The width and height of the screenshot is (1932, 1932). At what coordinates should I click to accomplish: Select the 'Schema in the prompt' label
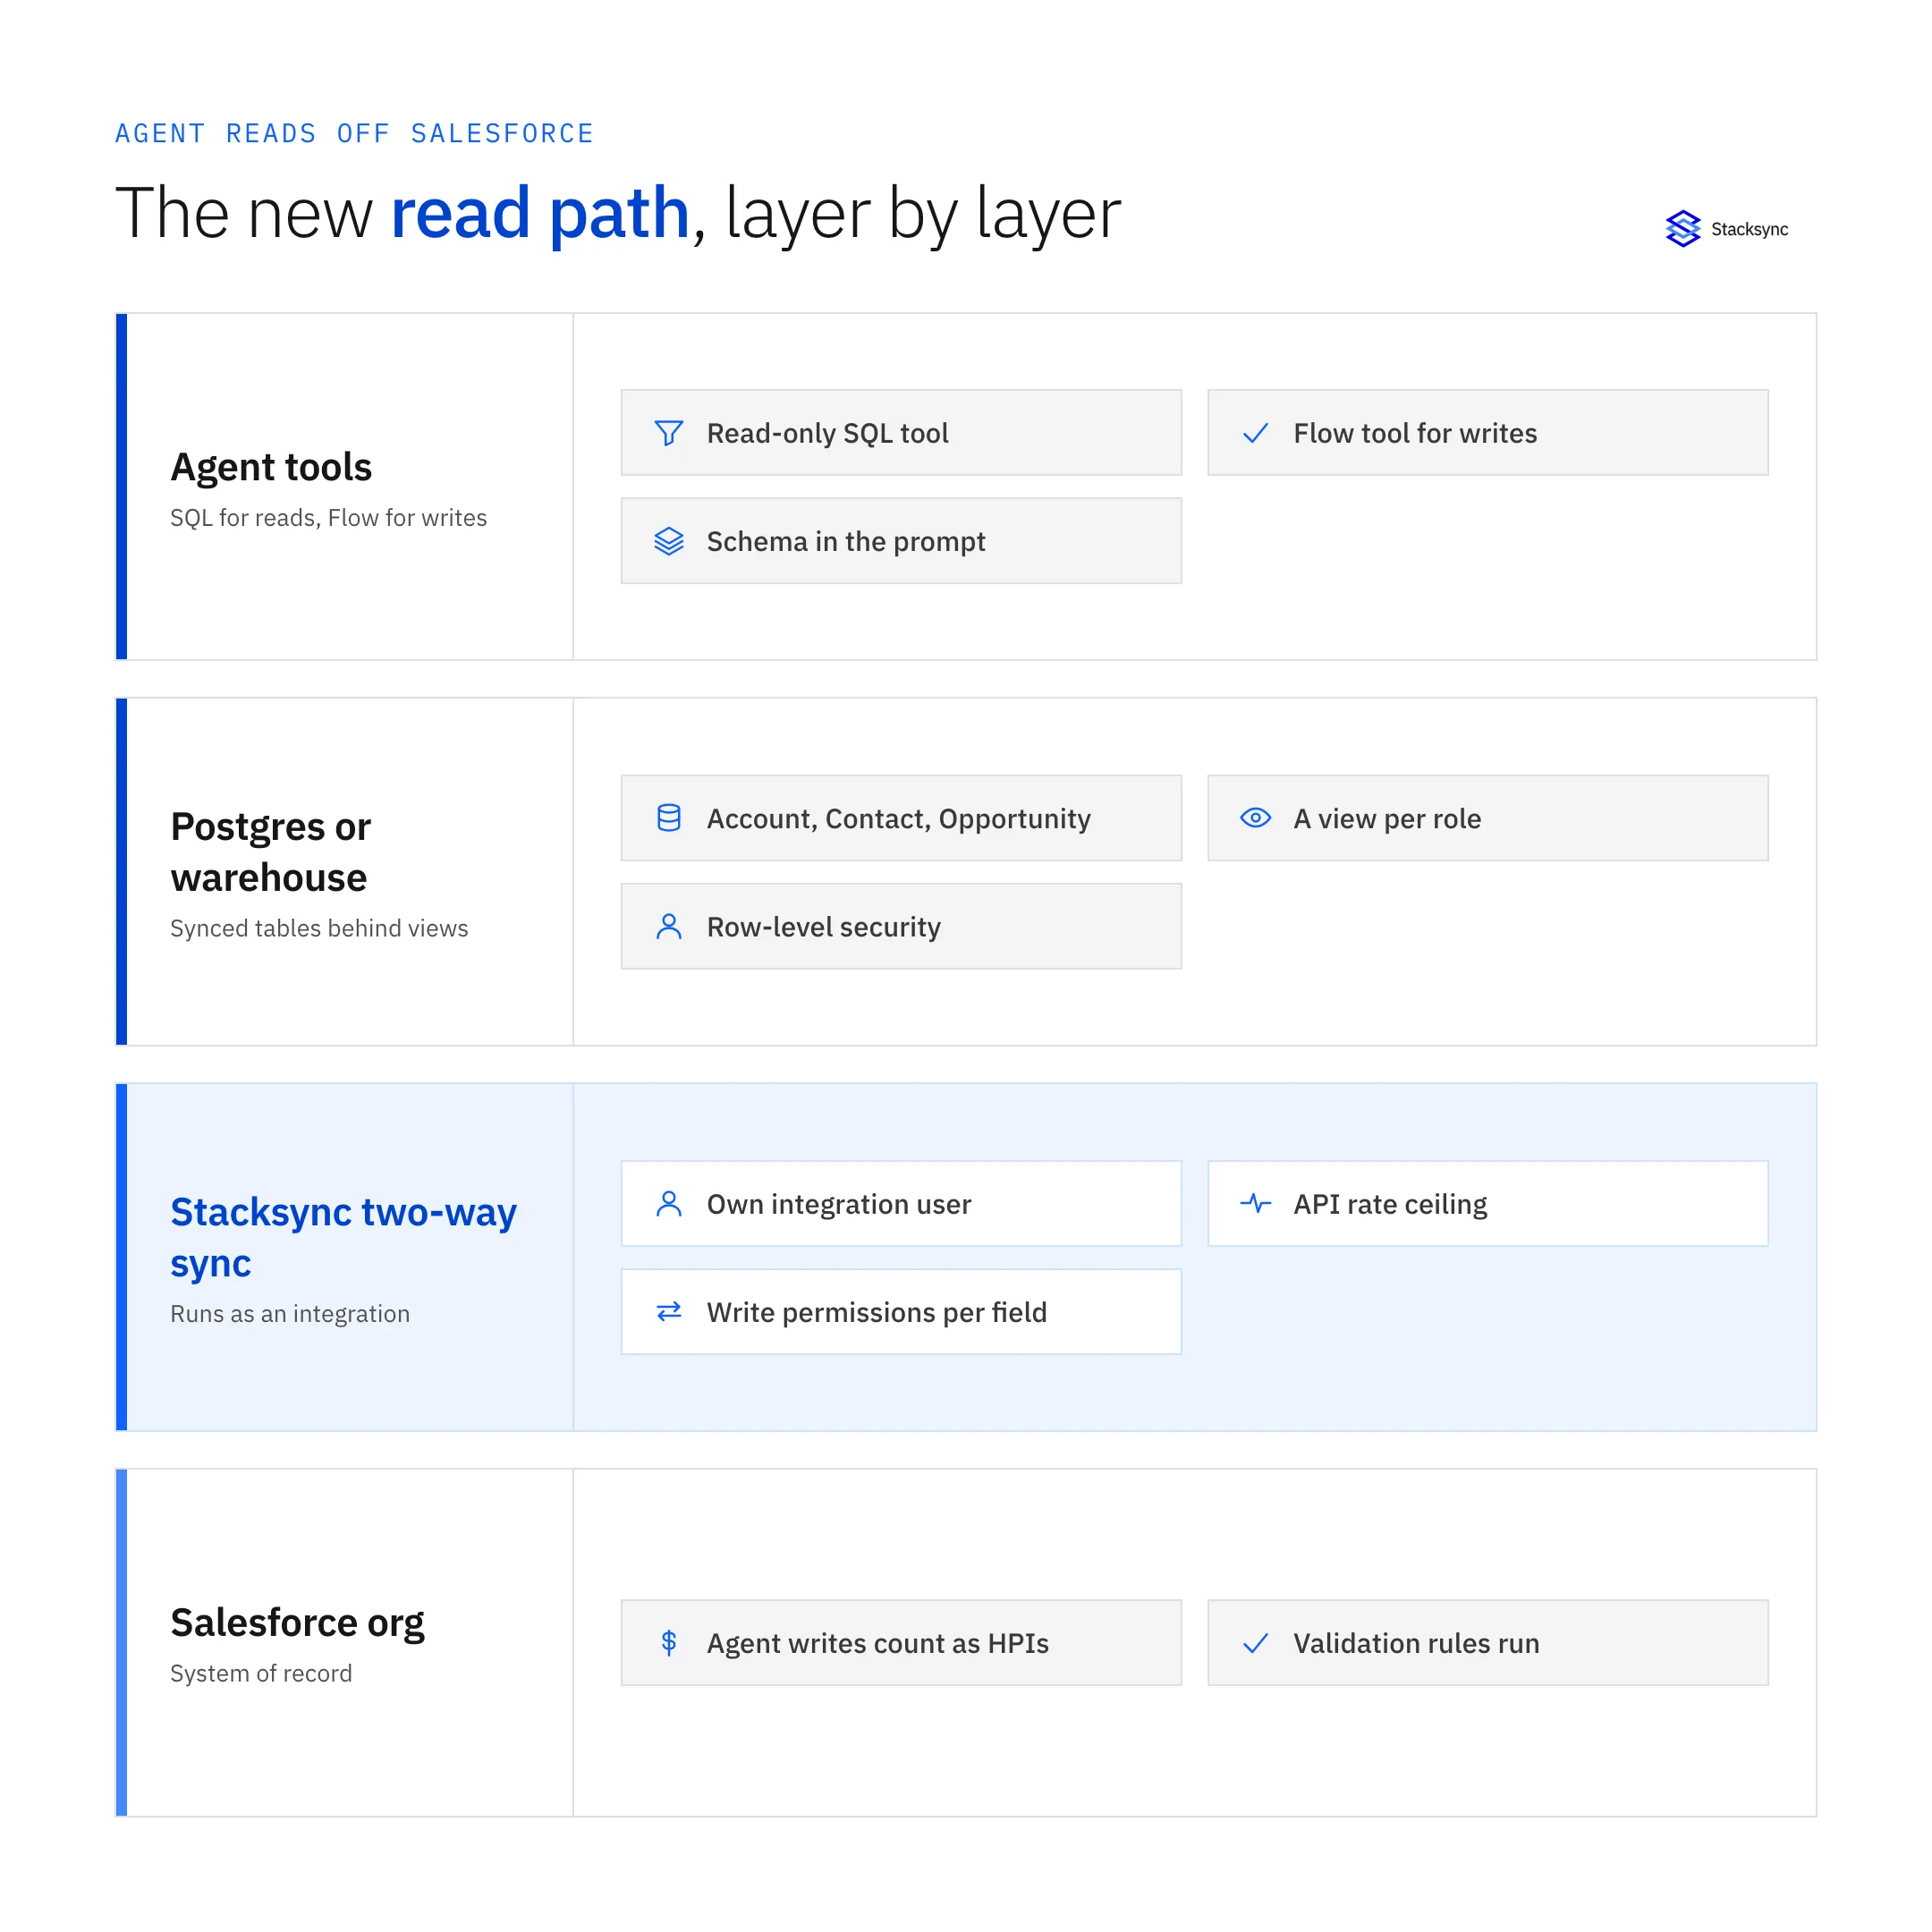click(846, 542)
